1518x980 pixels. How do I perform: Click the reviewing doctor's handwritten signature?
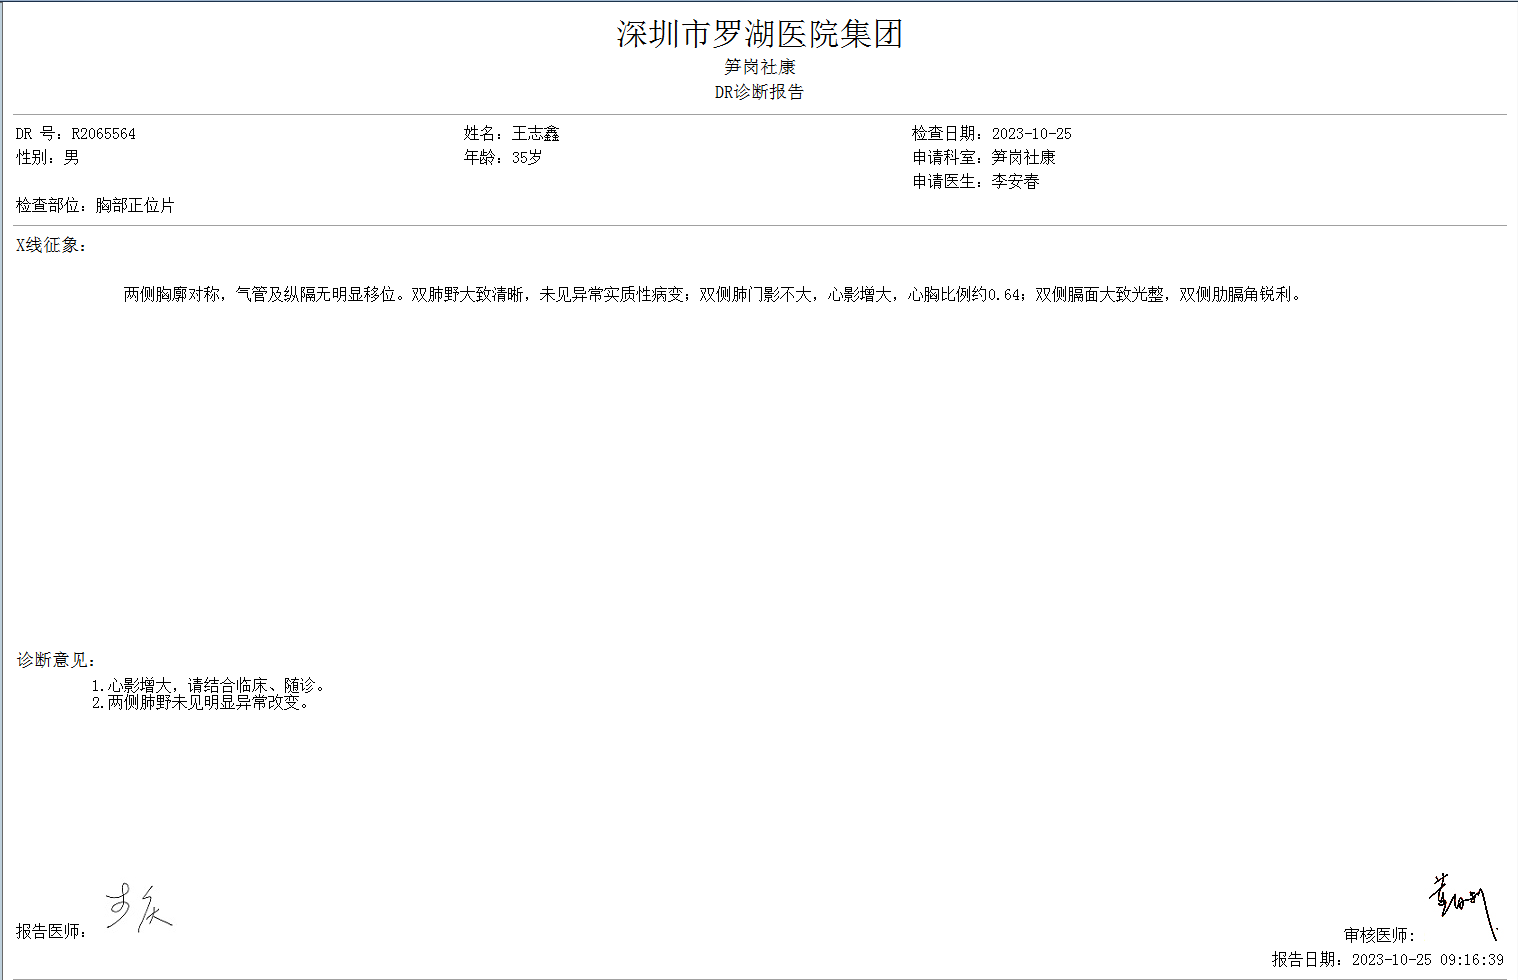1462,906
